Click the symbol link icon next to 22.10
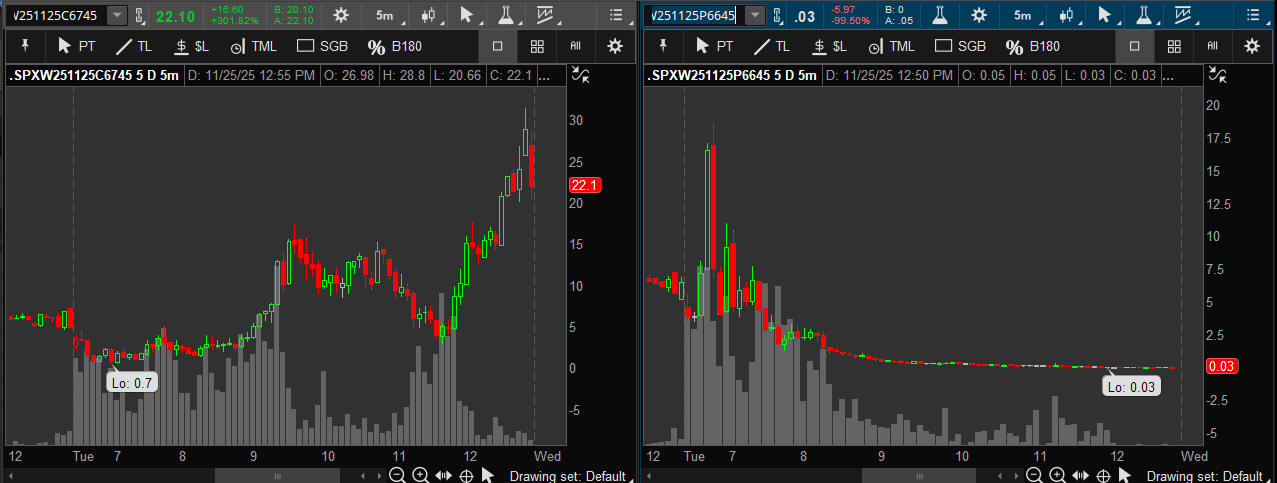The width and height of the screenshot is (1277, 483). coord(139,15)
